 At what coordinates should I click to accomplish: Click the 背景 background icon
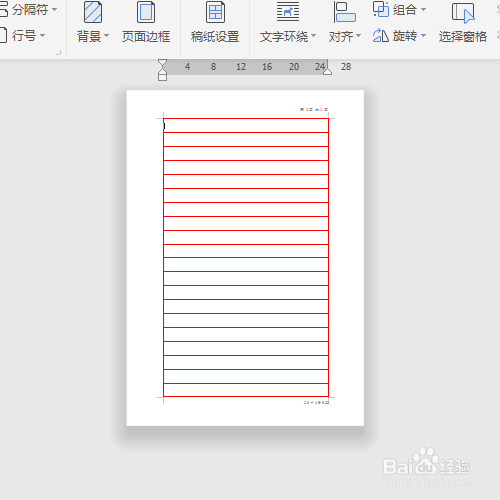pos(93,12)
